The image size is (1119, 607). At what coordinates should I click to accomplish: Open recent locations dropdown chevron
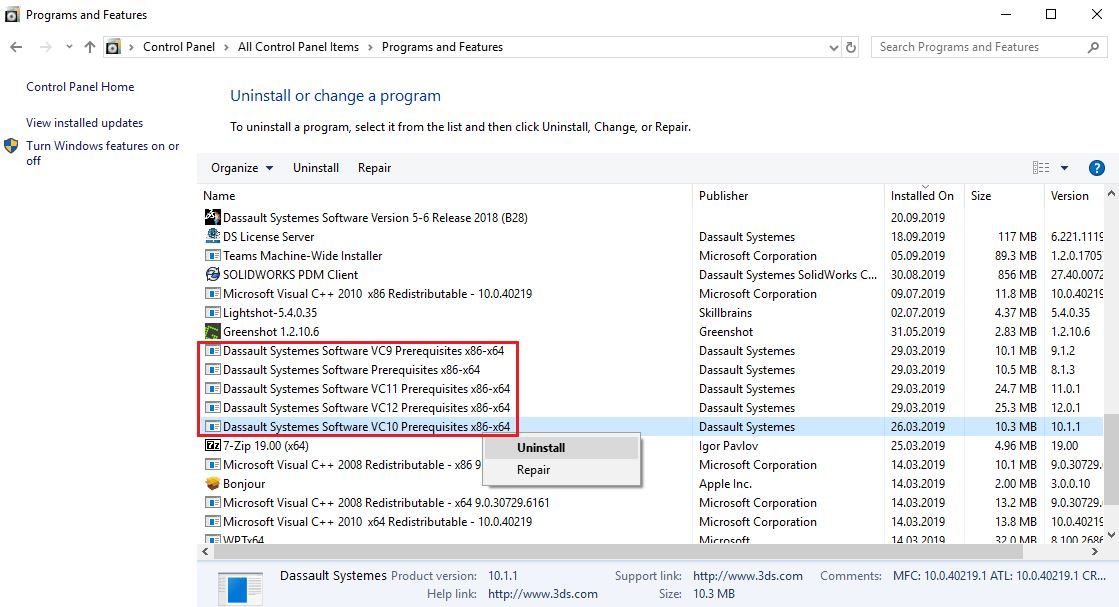pos(68,47)
